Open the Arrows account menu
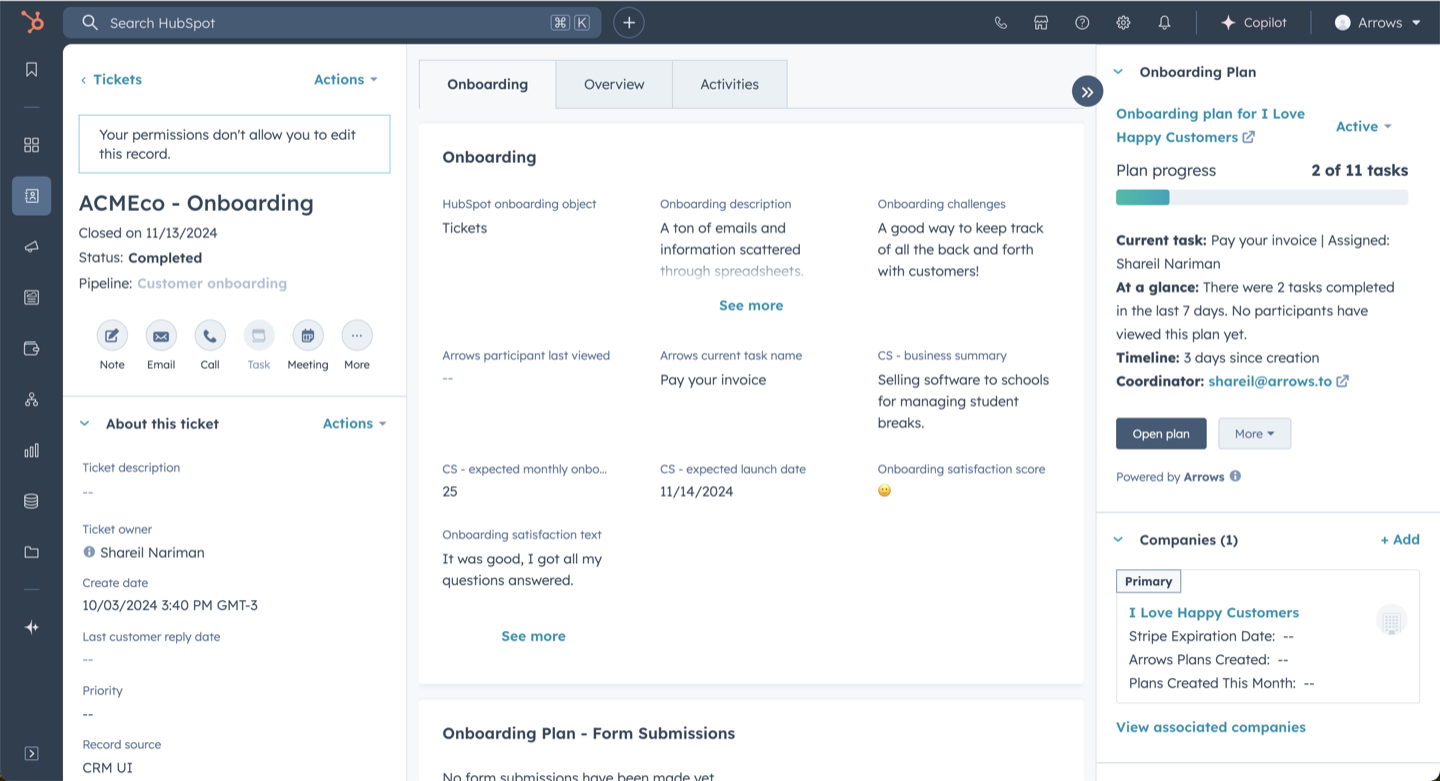This screenshot has height=781, width=1440. click(1378, 22)
